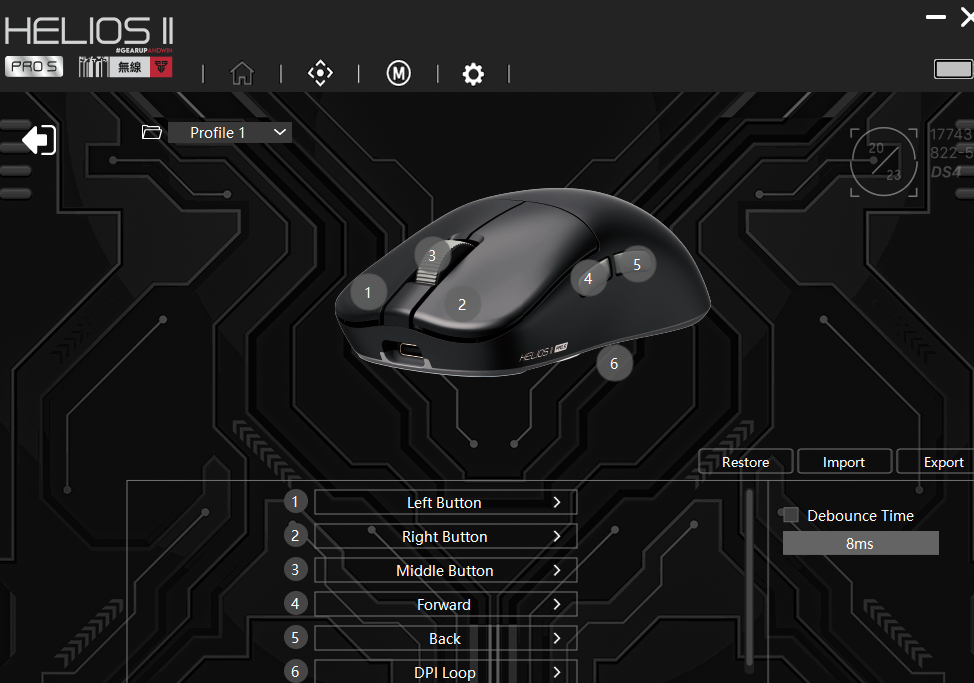Enable the Debounce Time checkbox
The image size is (974, 683).
coord(791,515)
